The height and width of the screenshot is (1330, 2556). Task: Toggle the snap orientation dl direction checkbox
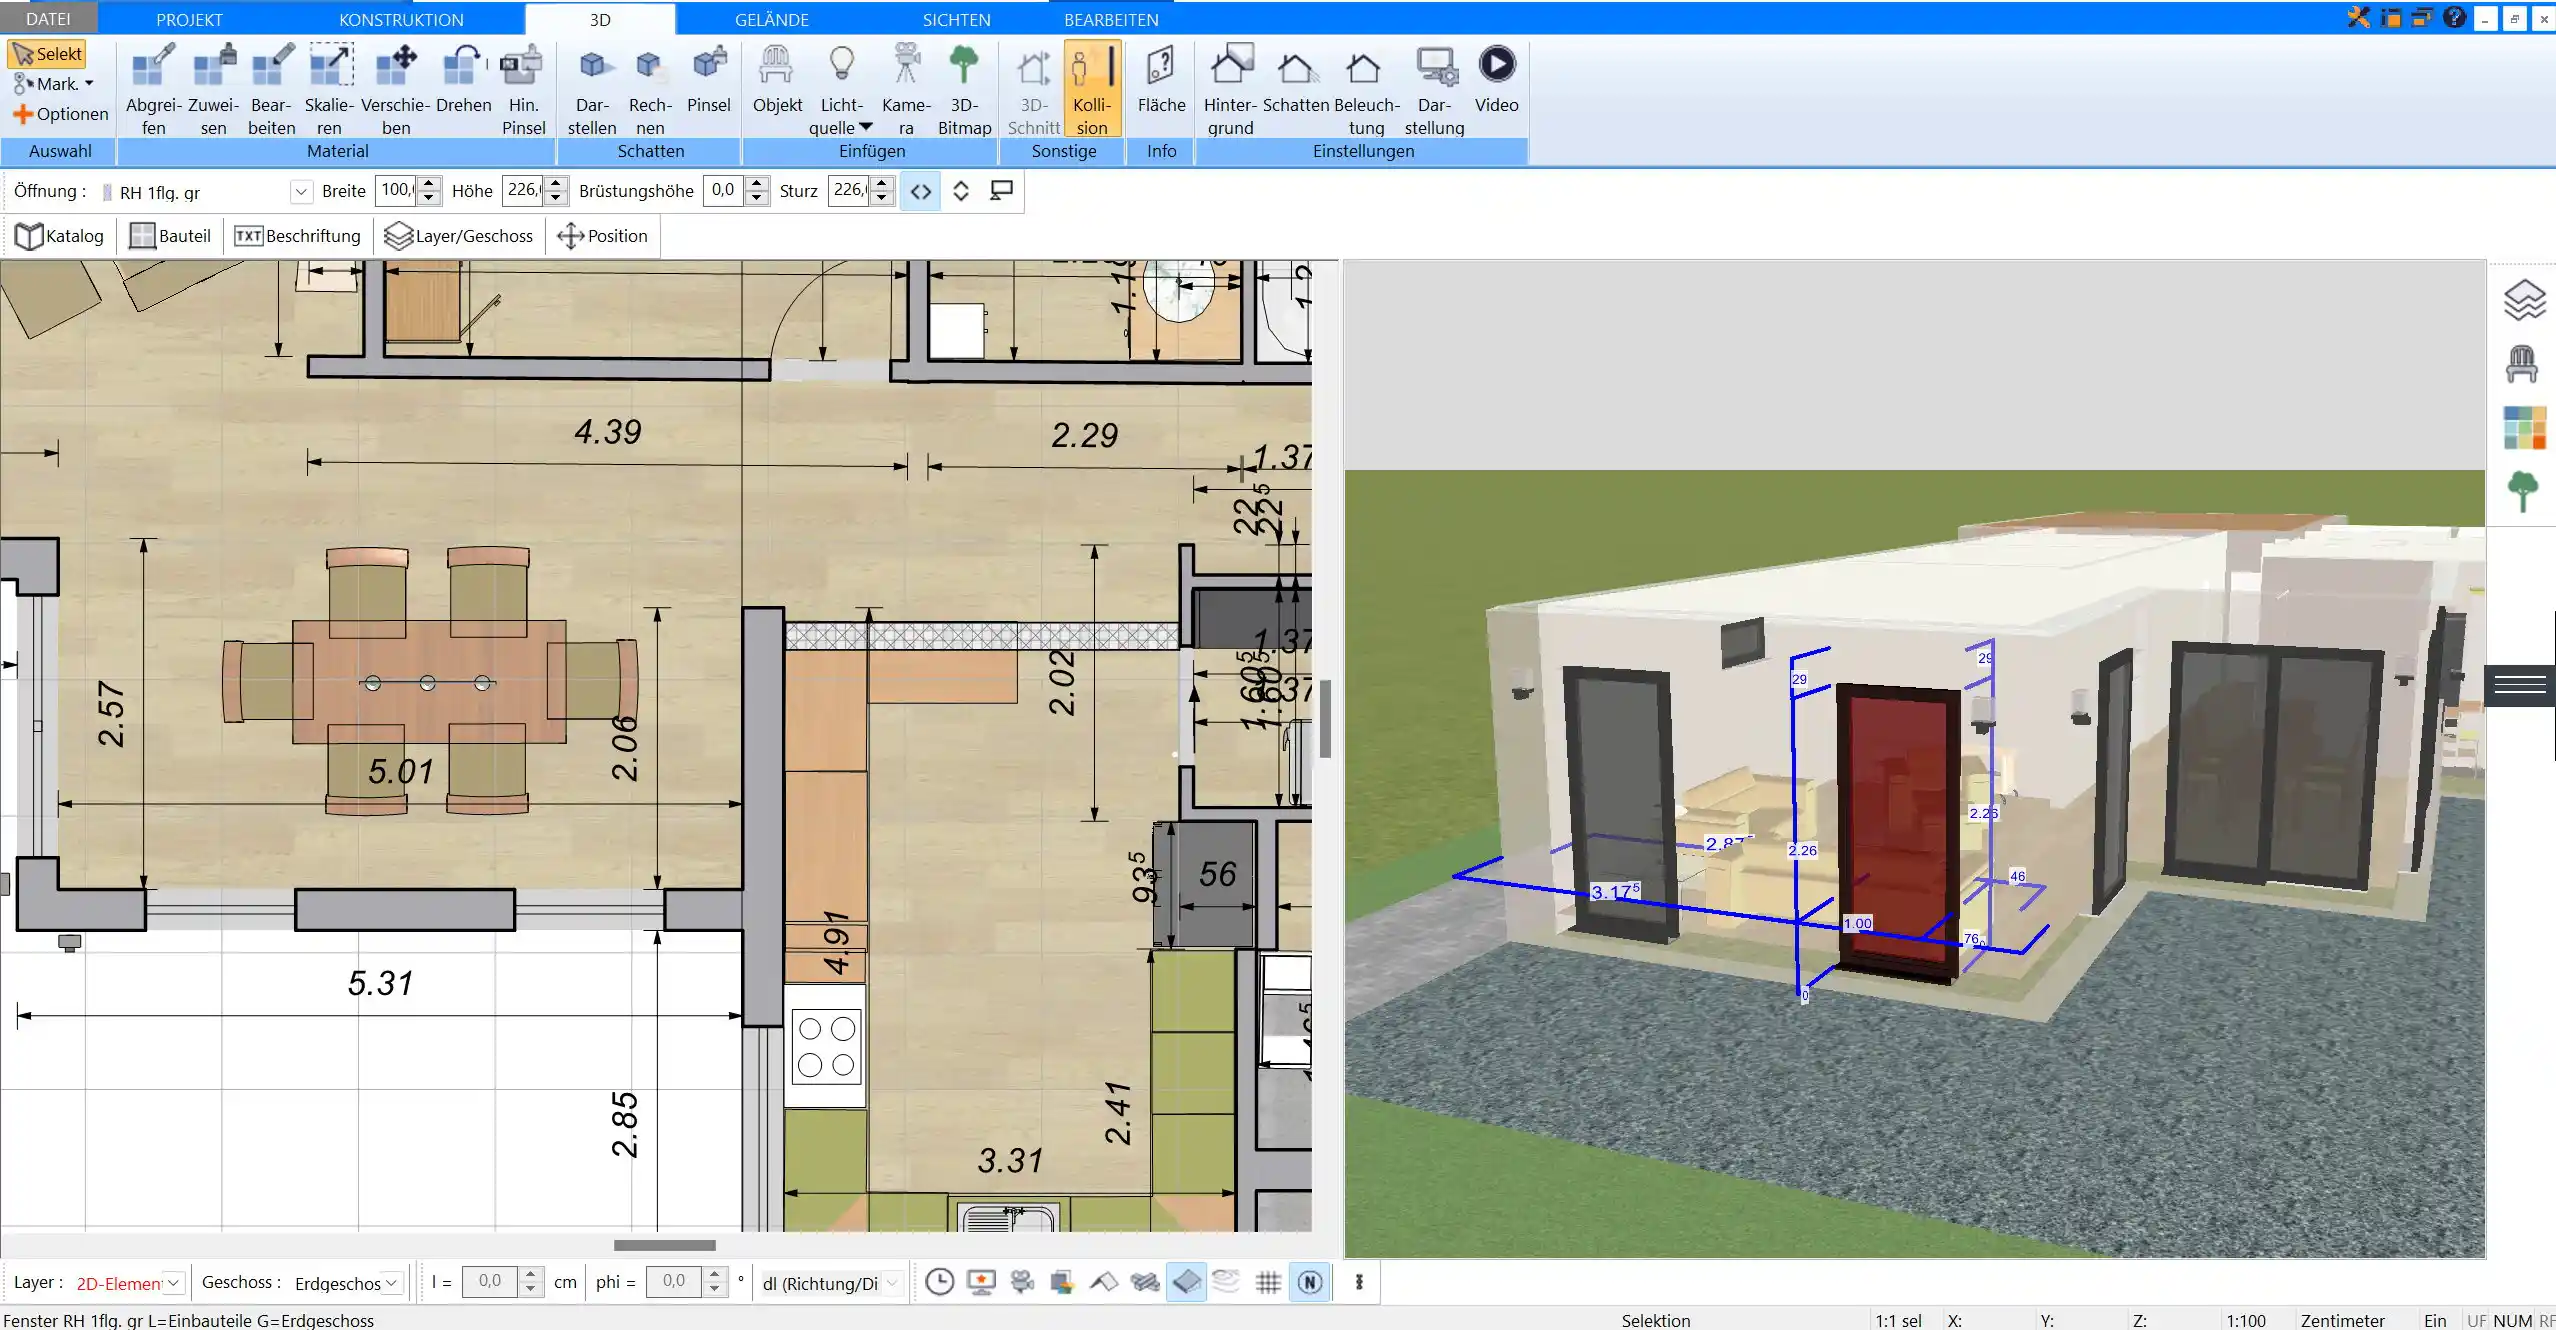coord(828,1281)
